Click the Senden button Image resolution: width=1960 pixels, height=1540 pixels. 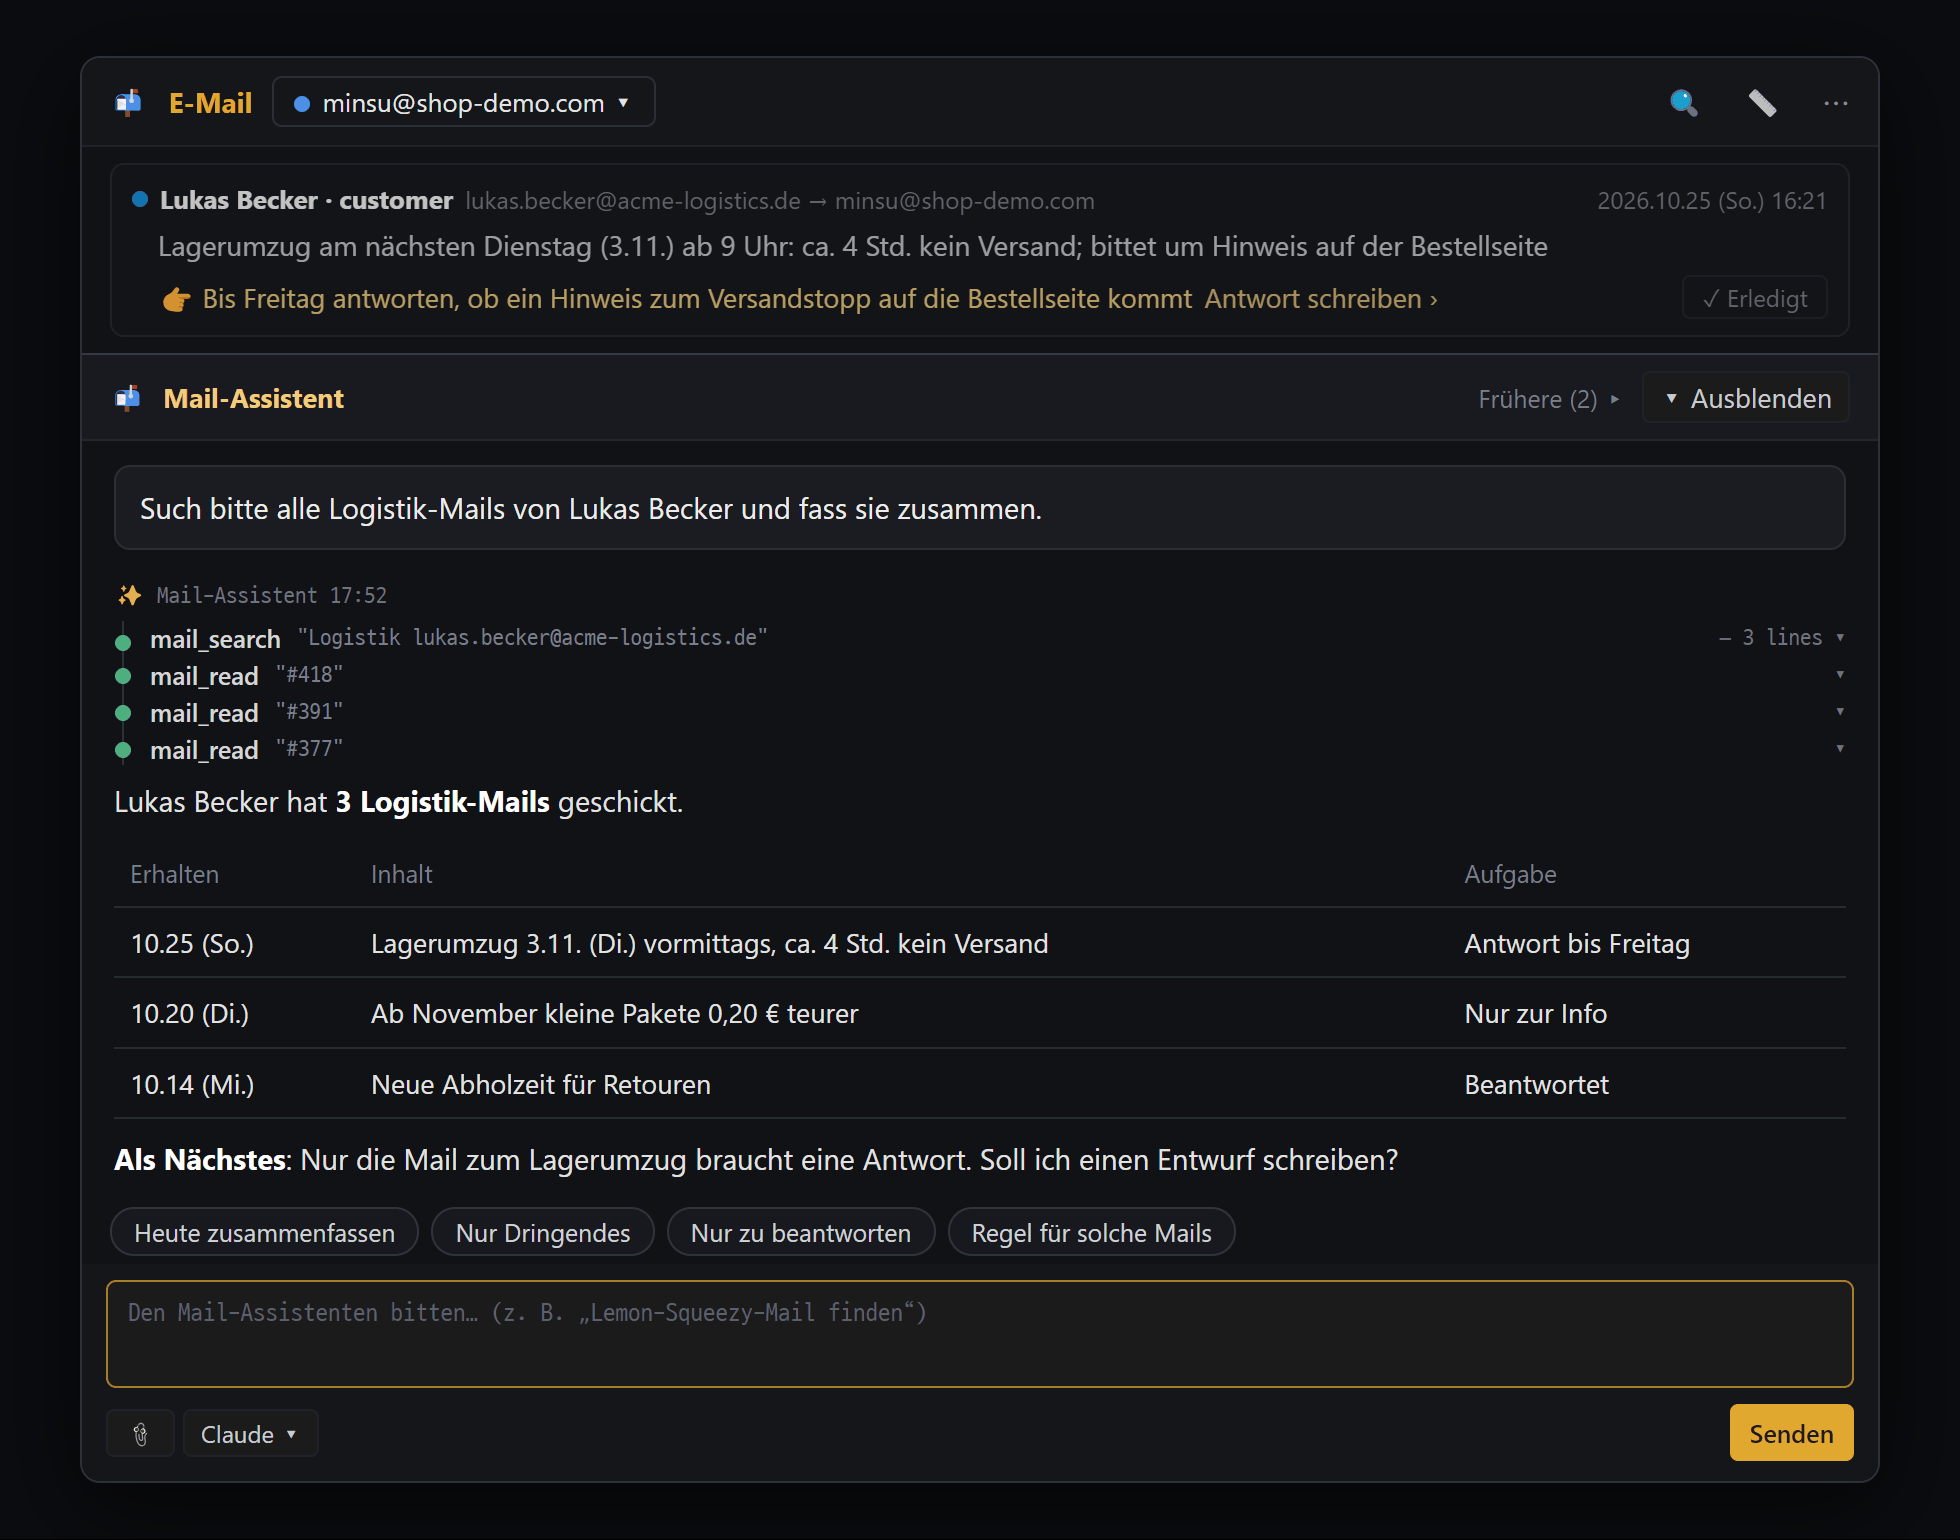1791,1433
